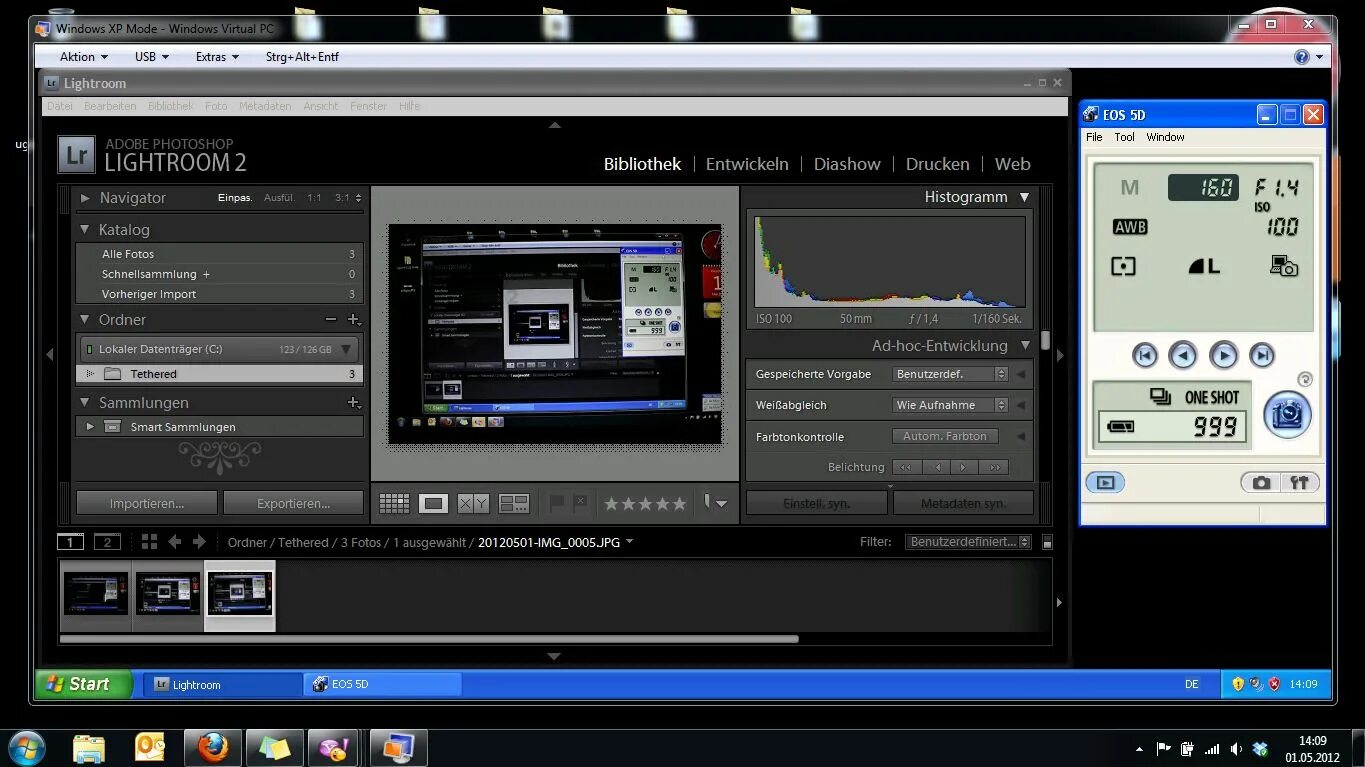Open the Filter Benutzerdefiniert dropdown

point(969,542)
